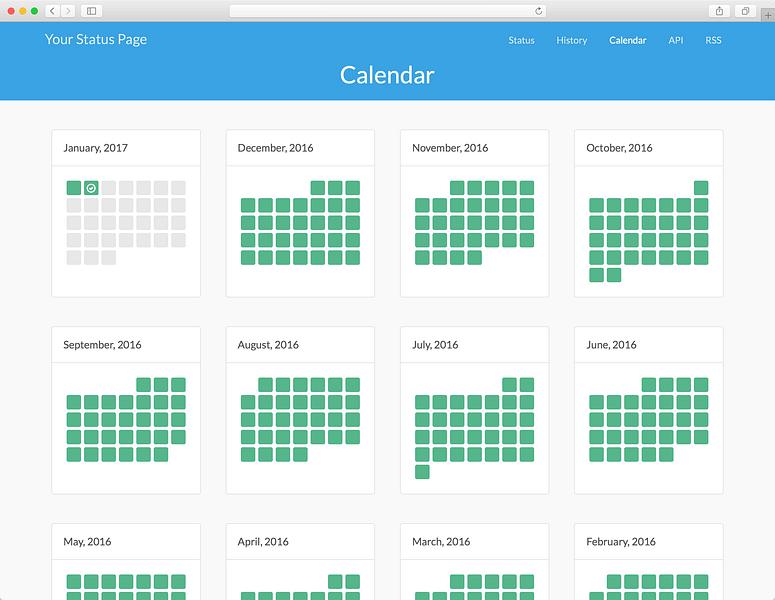Open the Safari share icon
This screenshot has height=600, width=775.
720,11
